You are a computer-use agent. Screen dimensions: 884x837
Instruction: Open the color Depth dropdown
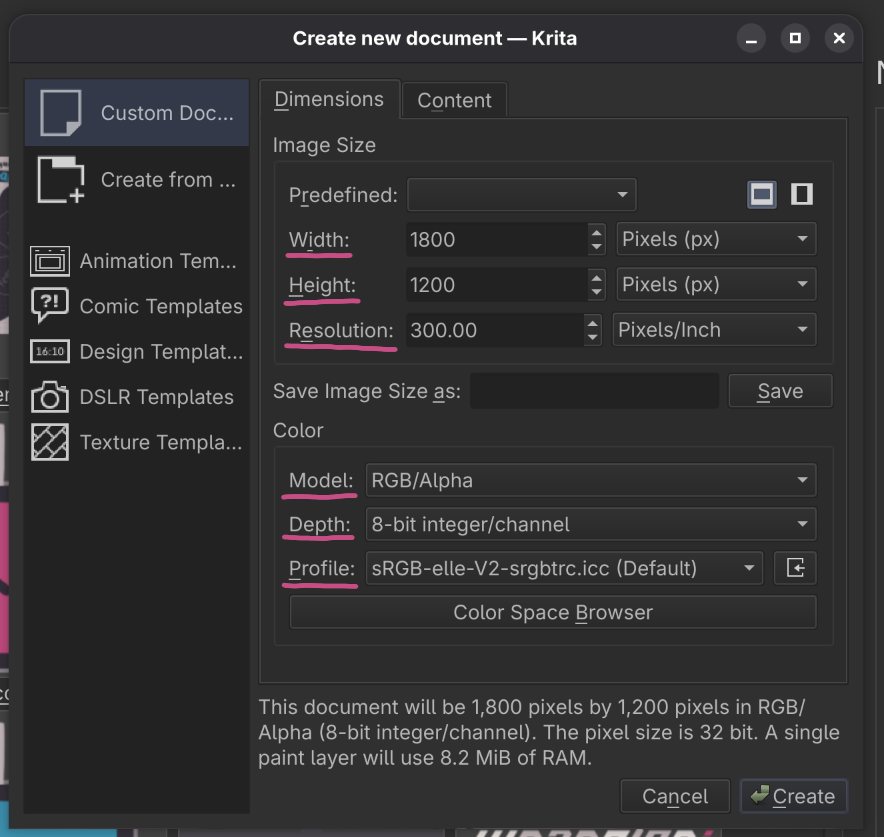pyautogui.click(x=591, y=524)
